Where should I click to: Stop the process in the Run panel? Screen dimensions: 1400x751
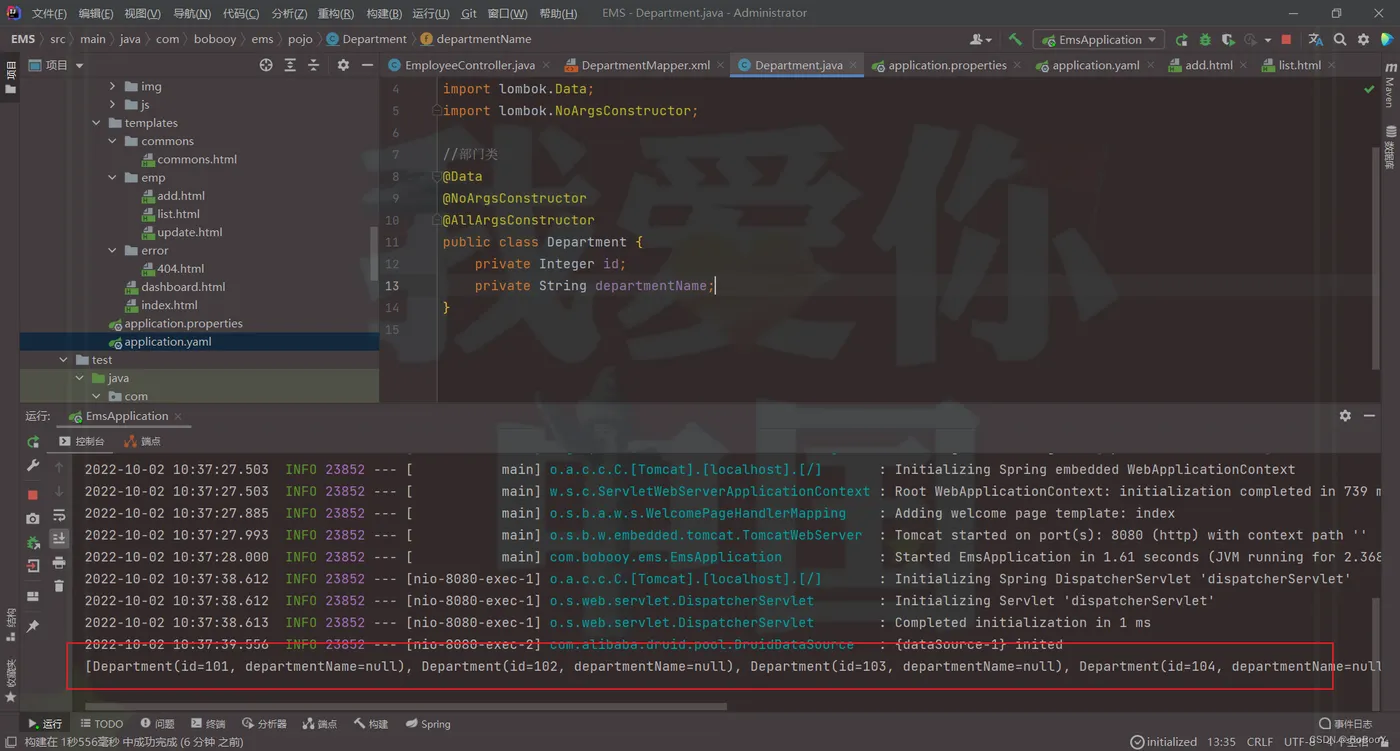click(33, 495)
